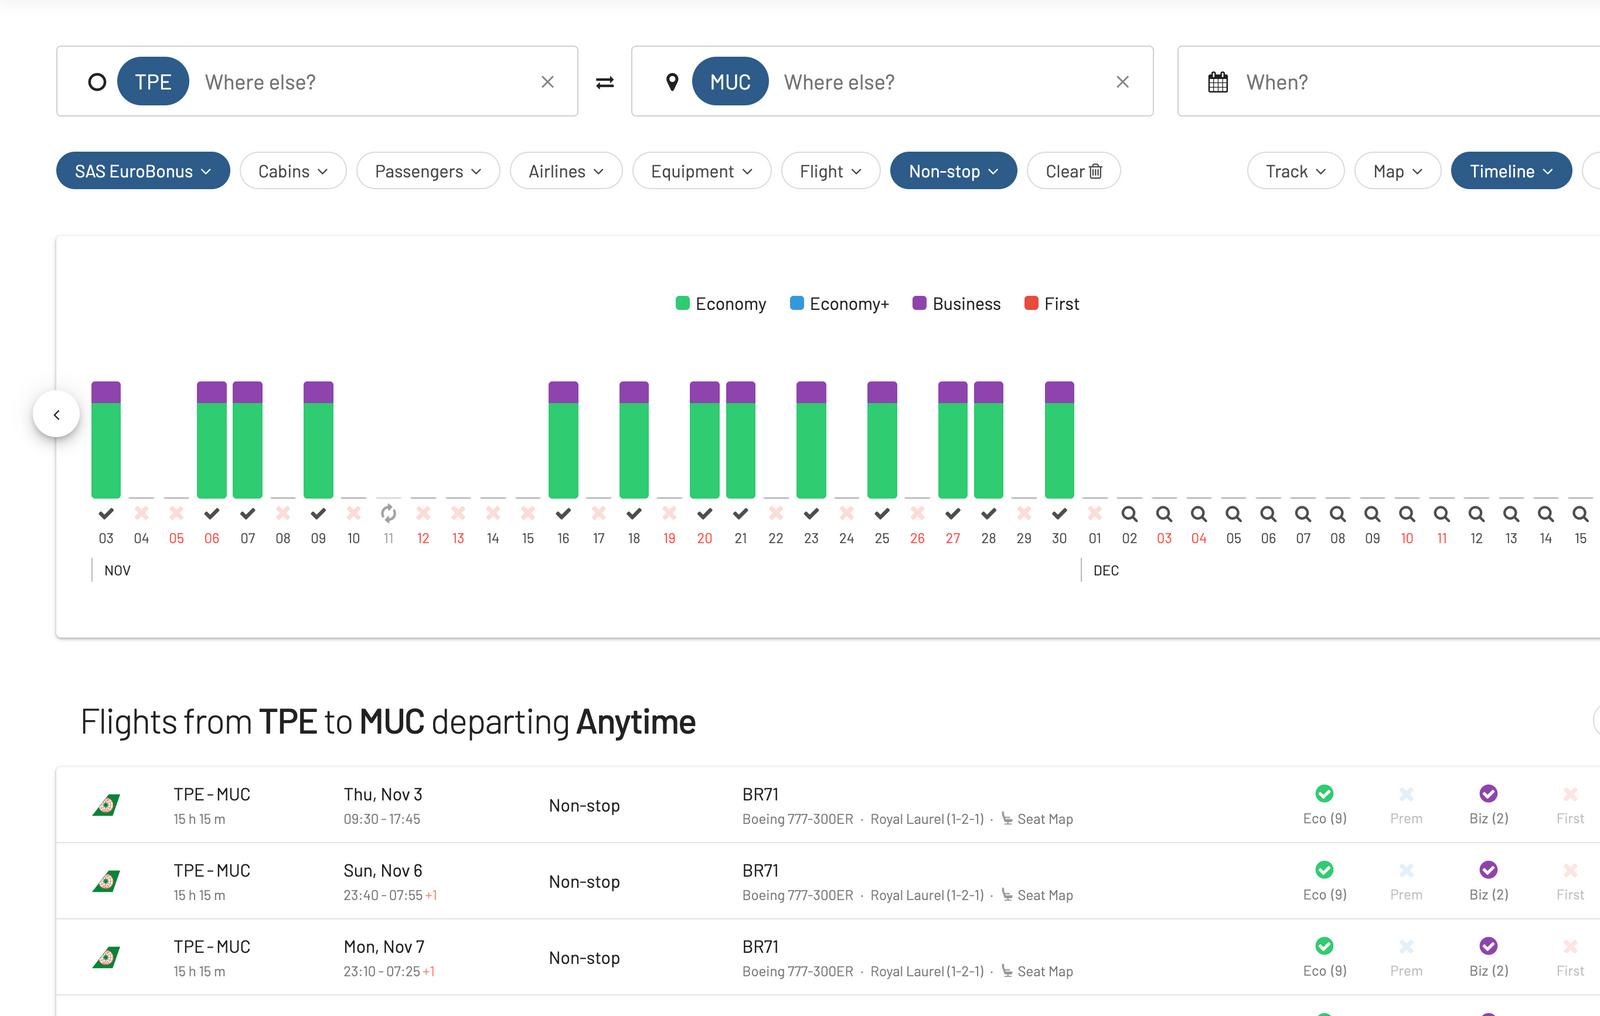Image resolution: width=1600 pixels, height=1016 pixels.
Task: Search Dec 05 with magnifier icon
Action: coord(1234,514)
